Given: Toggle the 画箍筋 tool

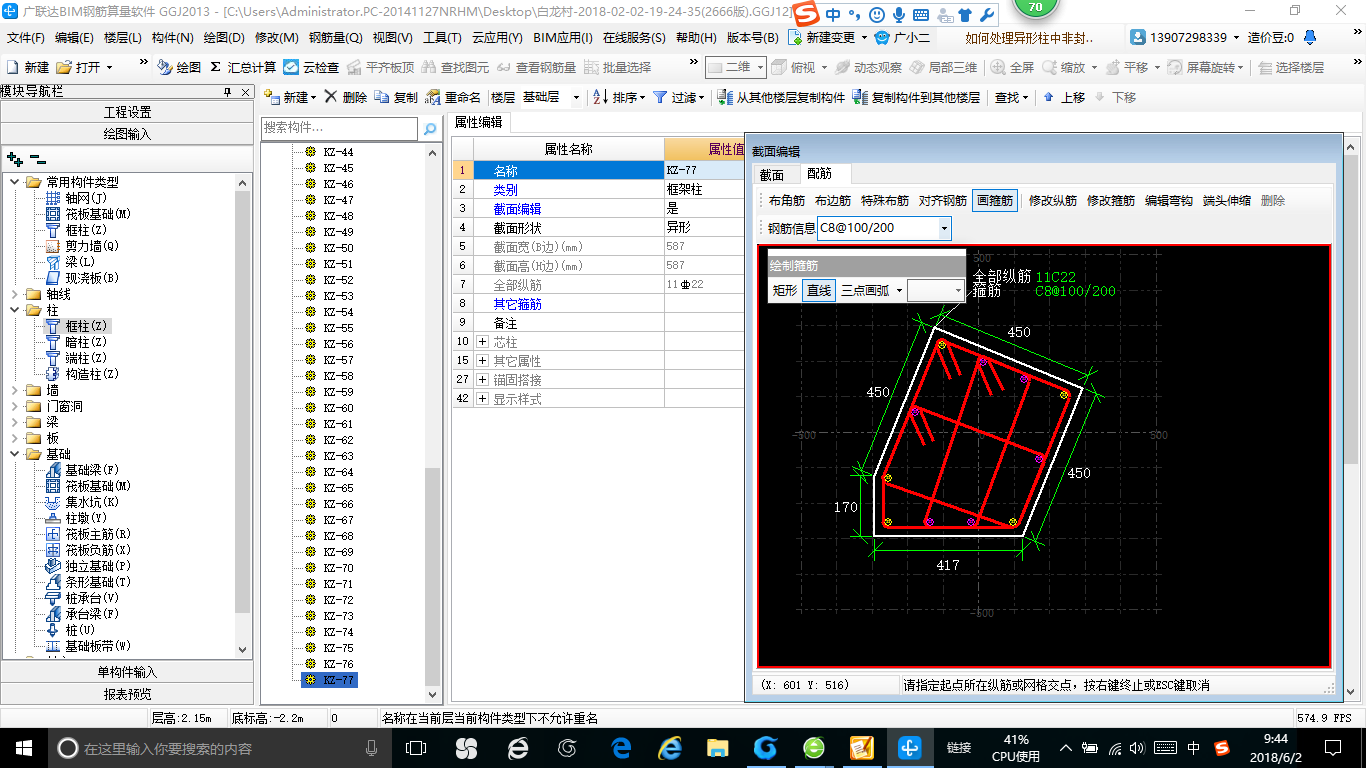Looking at the screenshot, I should click(x=995, y=200).
